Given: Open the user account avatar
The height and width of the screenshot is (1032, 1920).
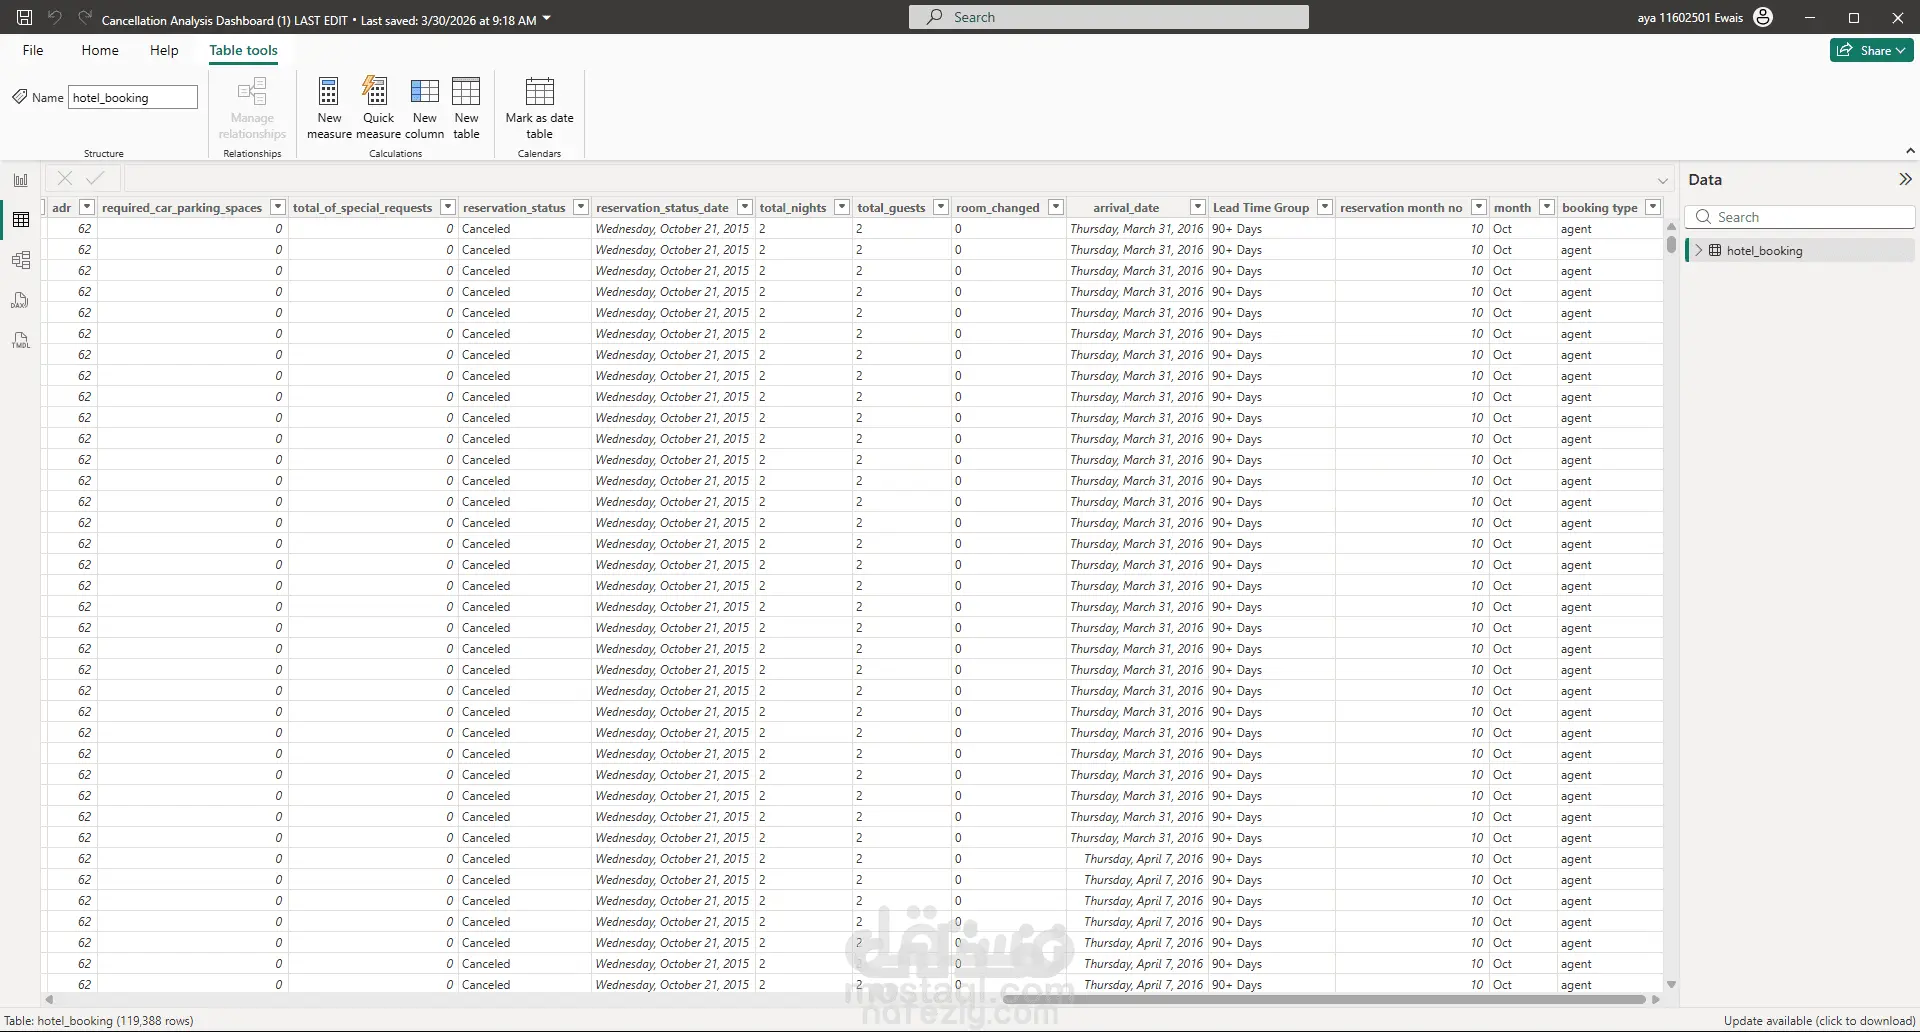Looking at the screenshot, I should point(1763,17).
